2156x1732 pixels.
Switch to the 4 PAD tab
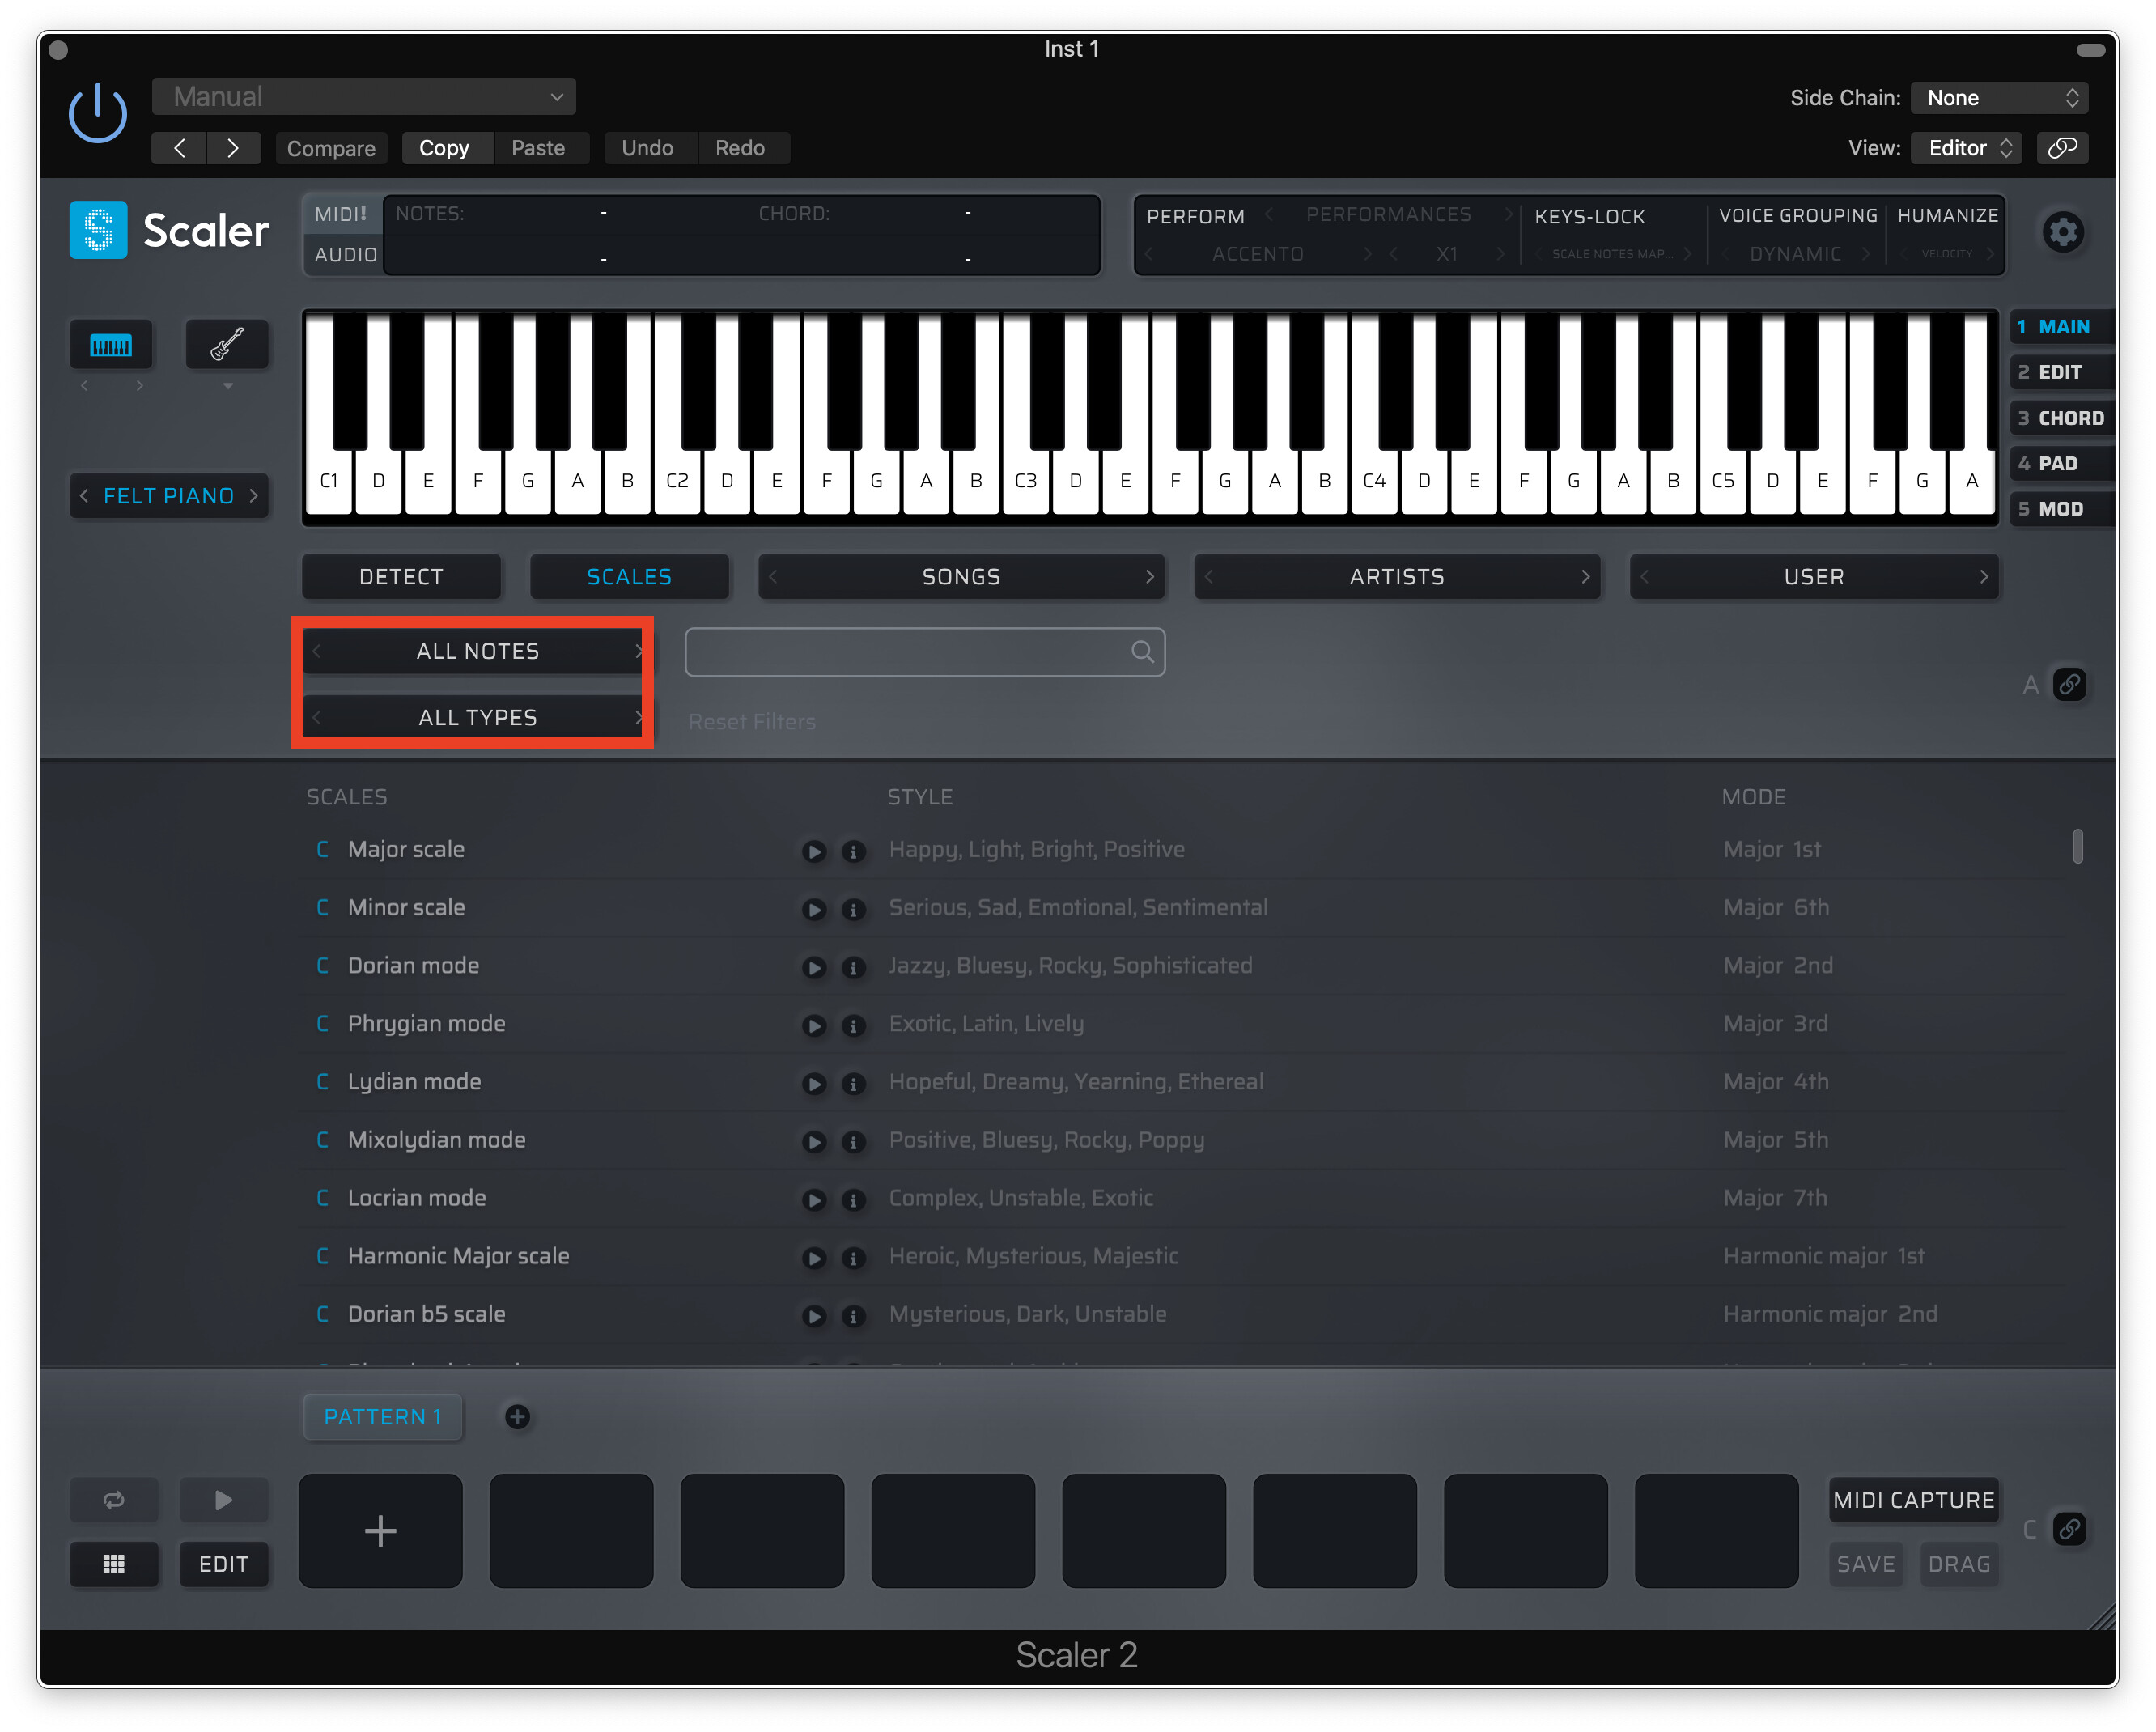tap(2062, 463)
